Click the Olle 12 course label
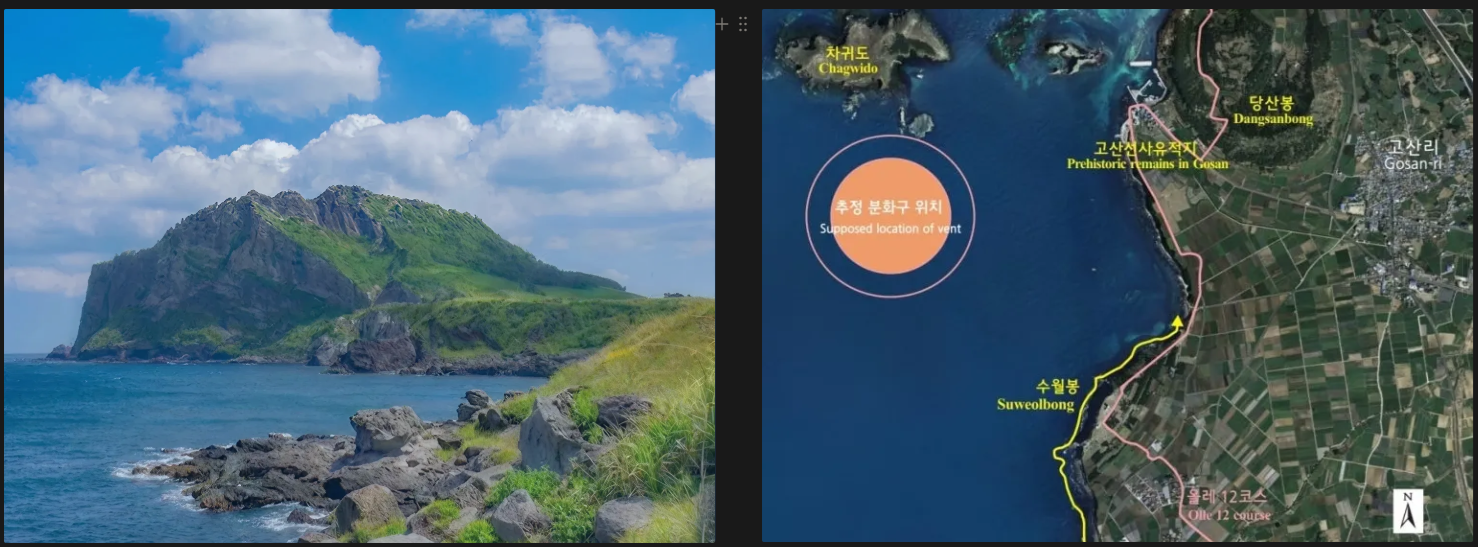This screenshot has width=1478, height=547. (1228, 505)
